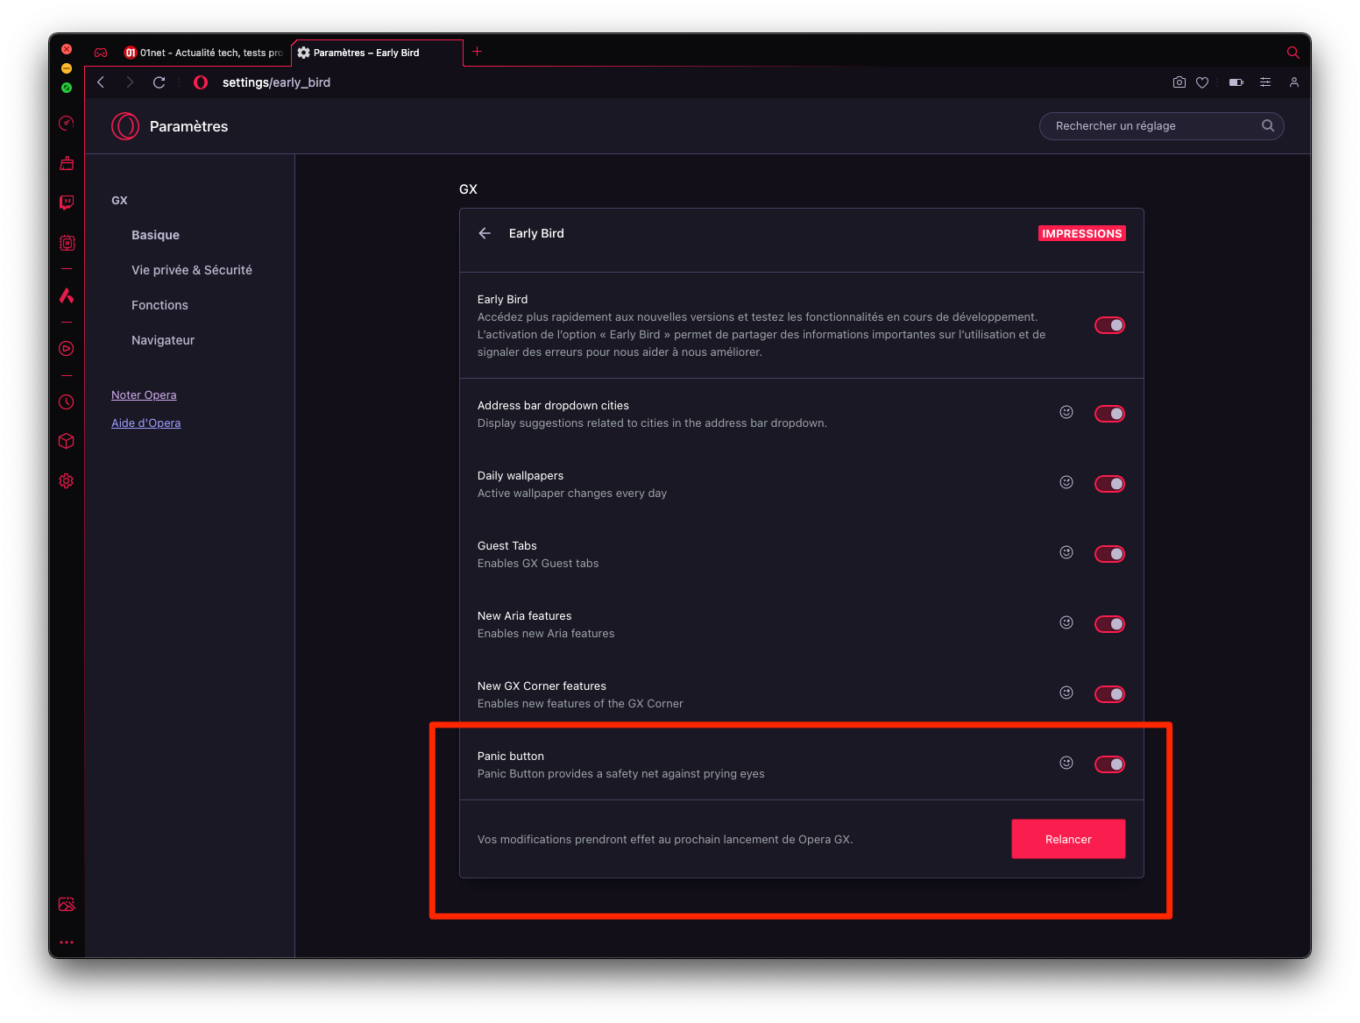Open GX Control speedometer in sidebar

pyautogui.click(x=66, y=124)
